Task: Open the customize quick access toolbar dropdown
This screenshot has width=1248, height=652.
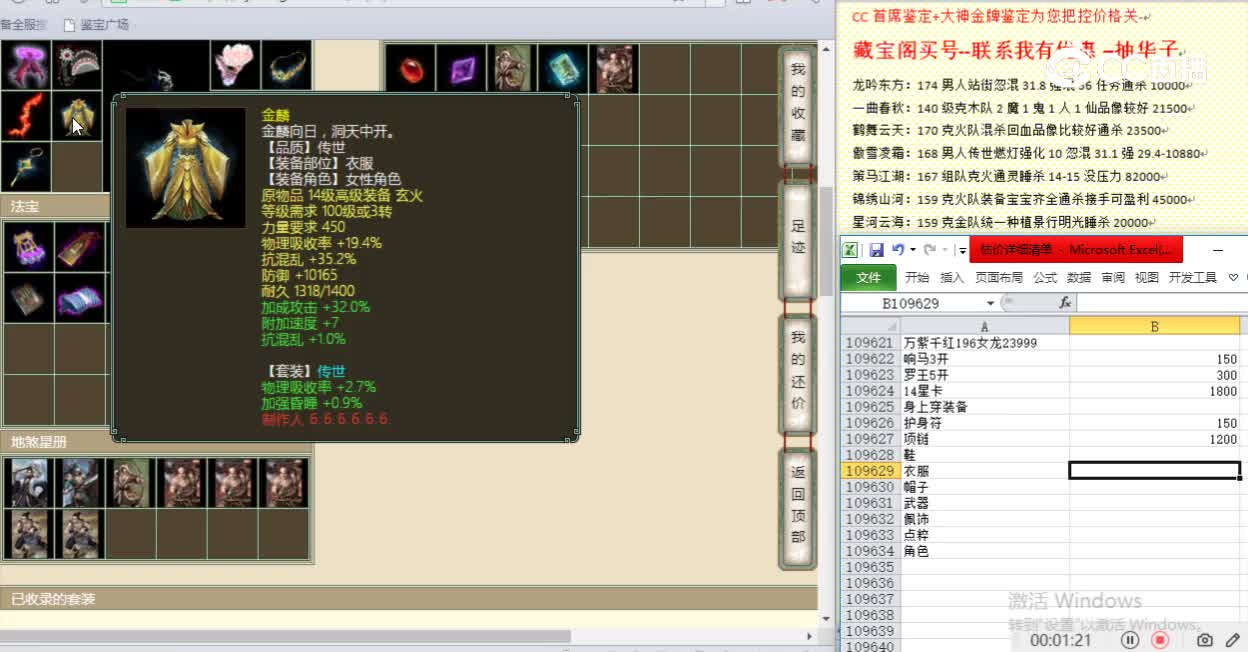Action: [x=962, y=250]
